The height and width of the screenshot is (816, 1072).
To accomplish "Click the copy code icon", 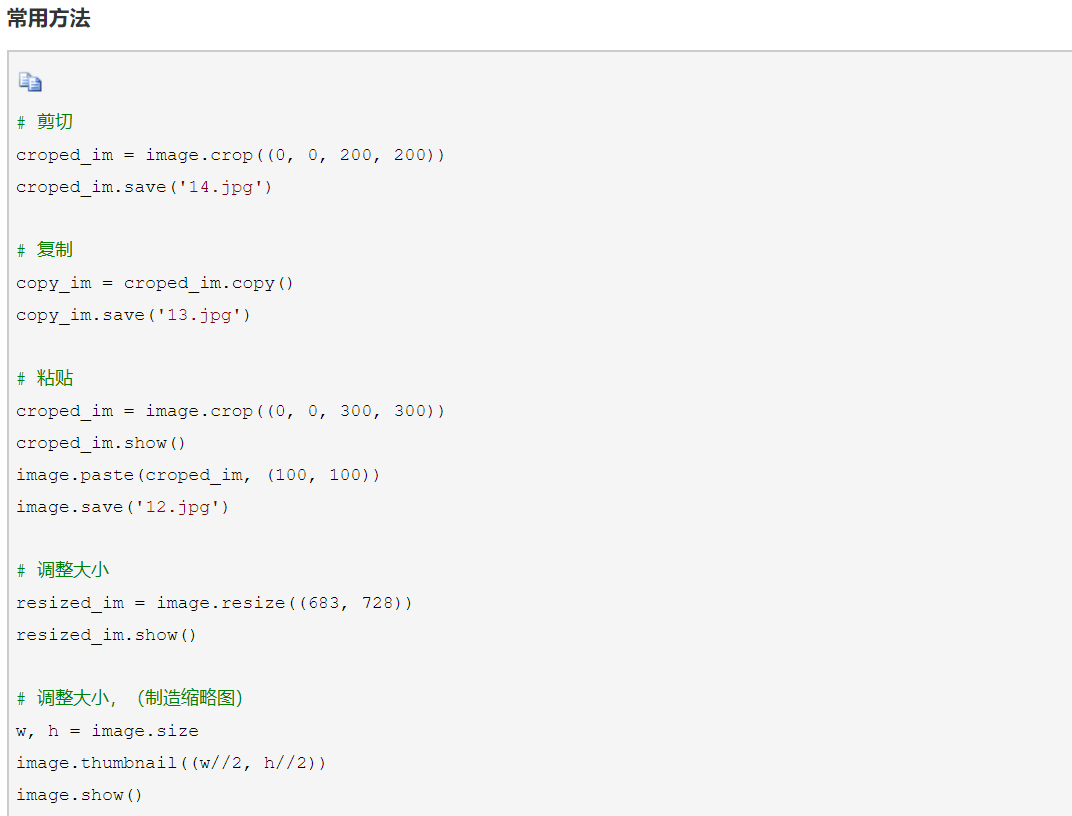I will 30,83.
